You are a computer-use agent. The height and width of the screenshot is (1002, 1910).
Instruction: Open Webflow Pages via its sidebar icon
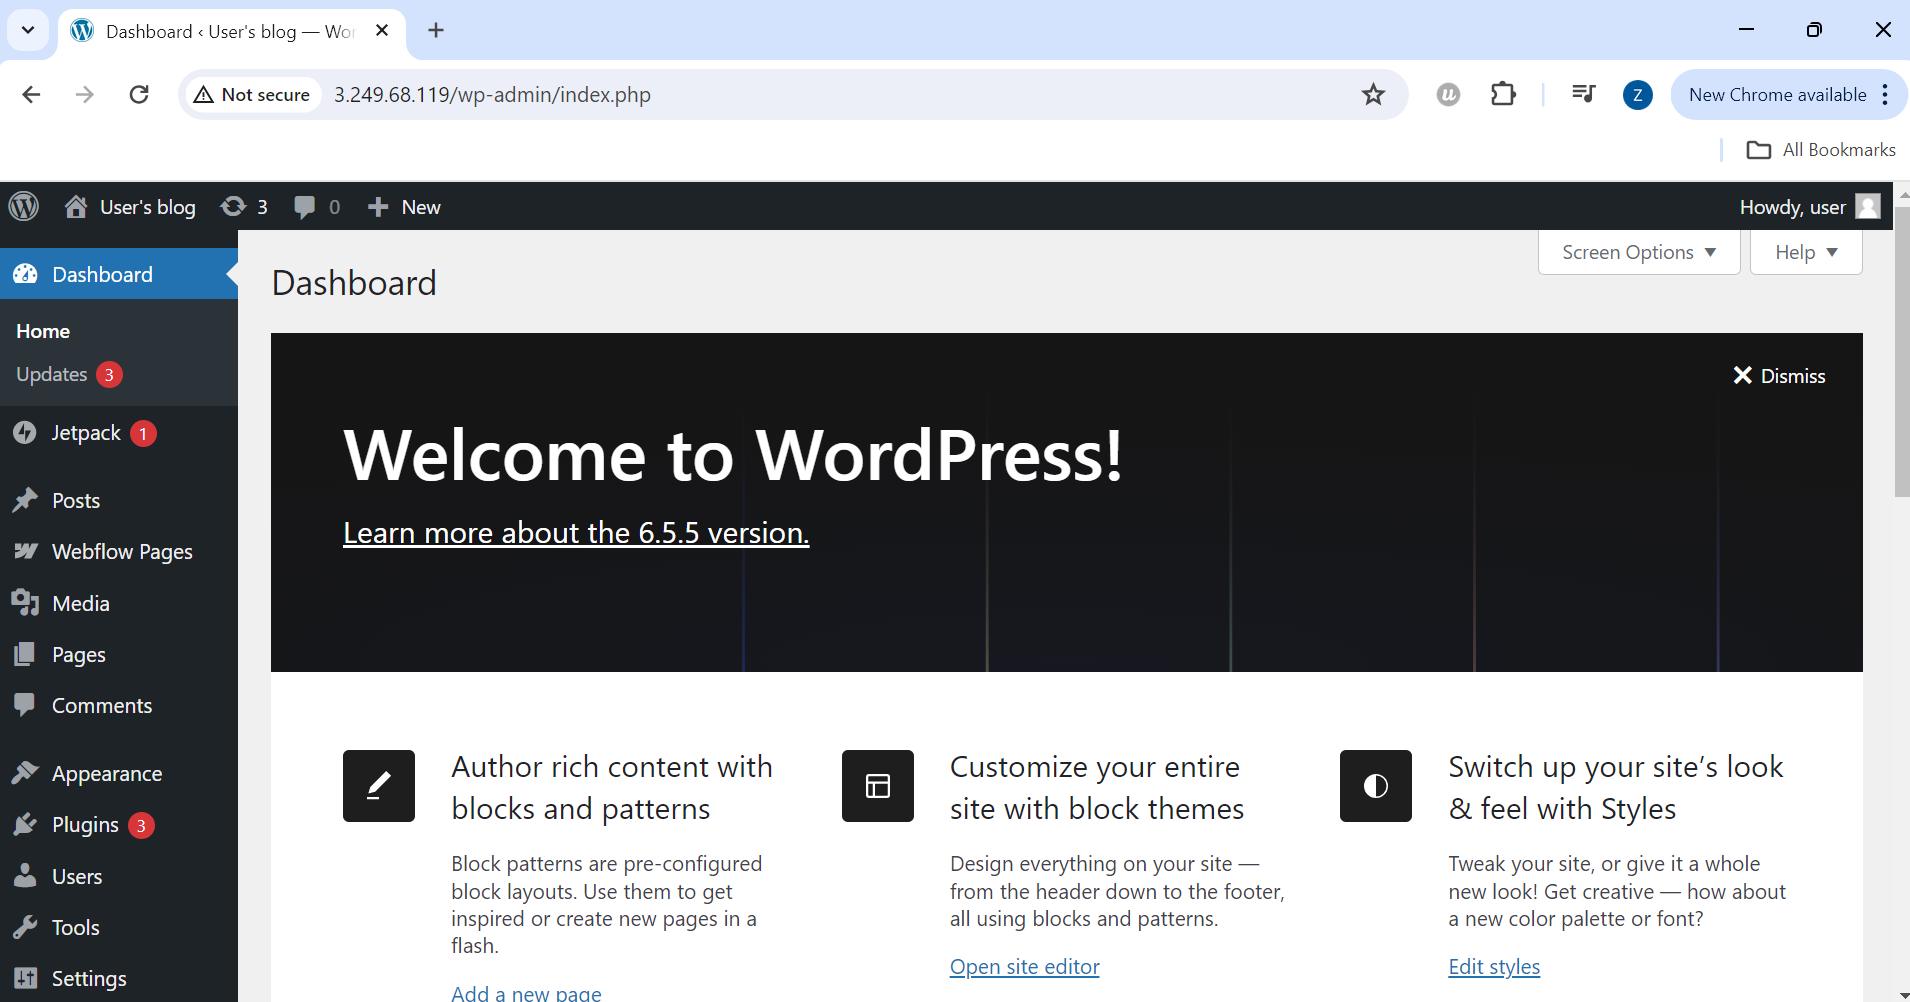tap(25, 551)
